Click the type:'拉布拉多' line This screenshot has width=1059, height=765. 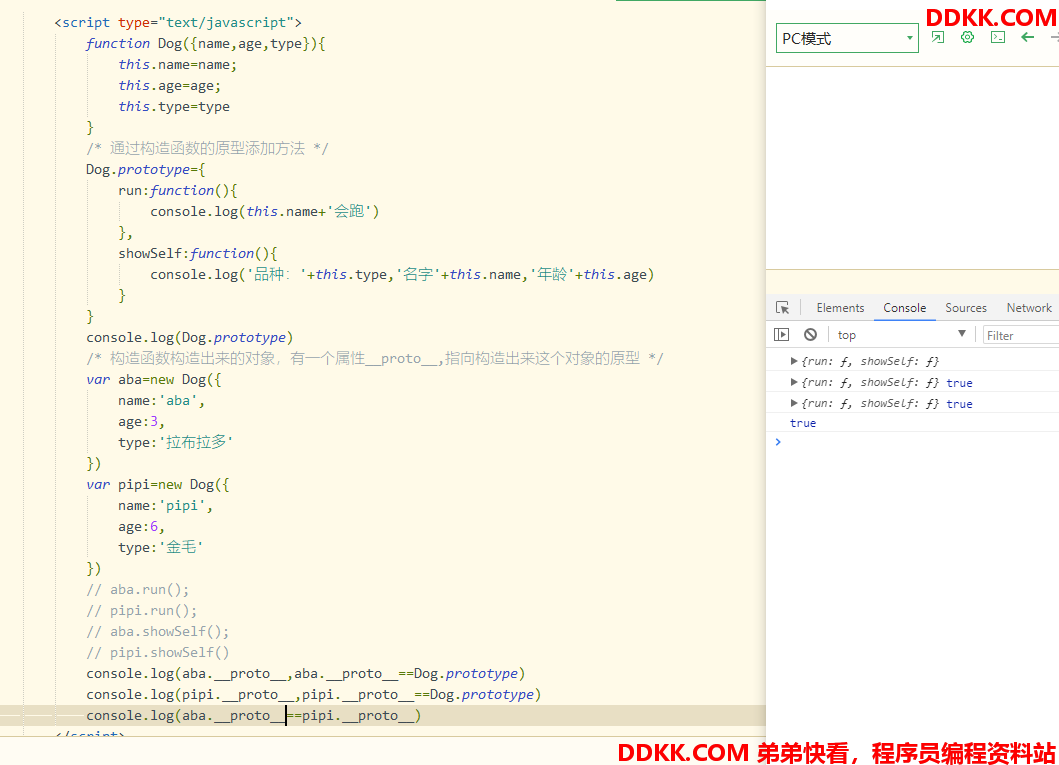click(176, 442)
